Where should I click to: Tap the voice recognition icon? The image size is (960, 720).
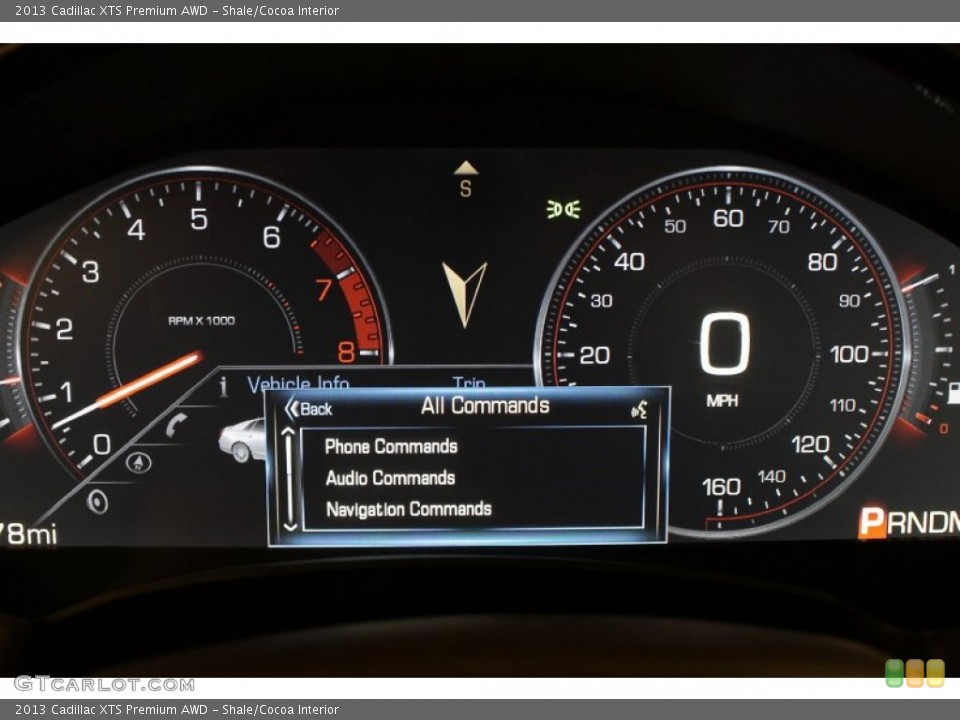pos(639,410)
